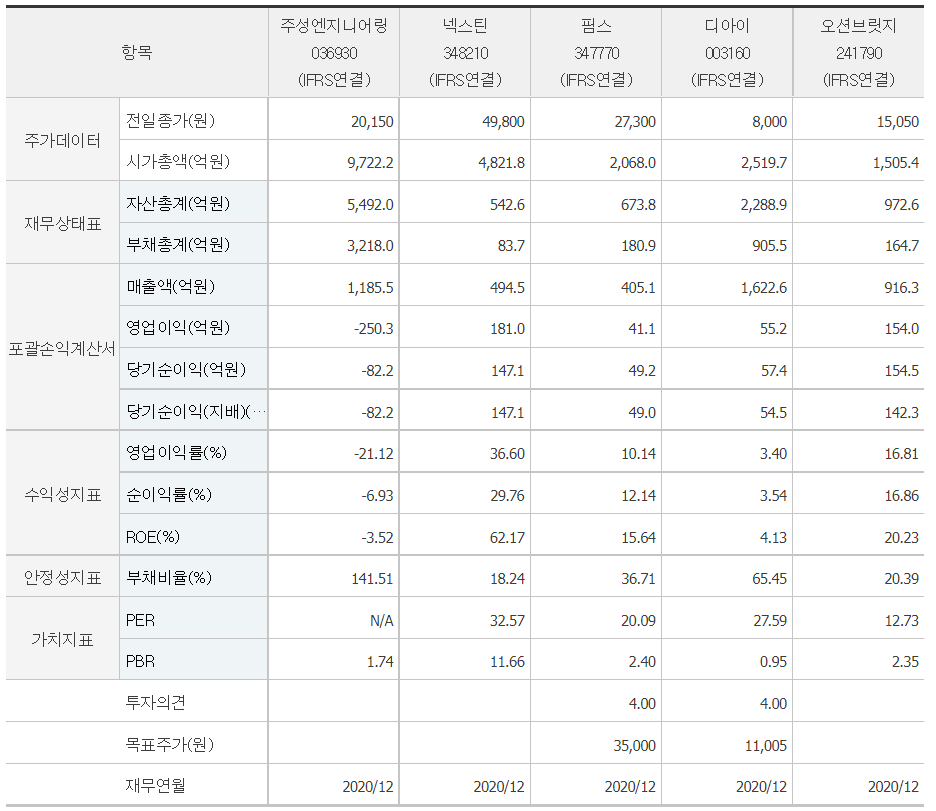Click 펨스 closing price 27,300
This screenshot has height=811, width=936.
point(635,122)
